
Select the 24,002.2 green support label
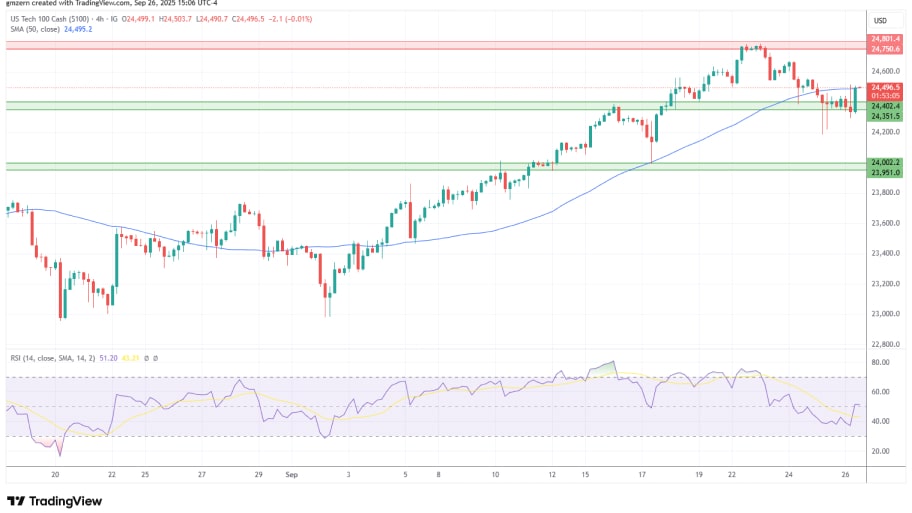(886, 162)
